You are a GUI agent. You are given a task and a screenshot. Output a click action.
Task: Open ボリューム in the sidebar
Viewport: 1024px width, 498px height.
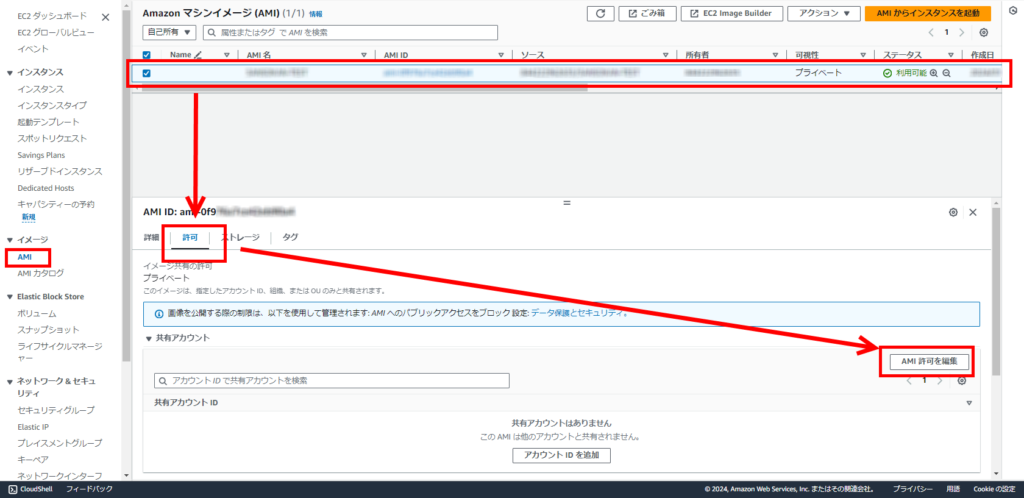37,313
